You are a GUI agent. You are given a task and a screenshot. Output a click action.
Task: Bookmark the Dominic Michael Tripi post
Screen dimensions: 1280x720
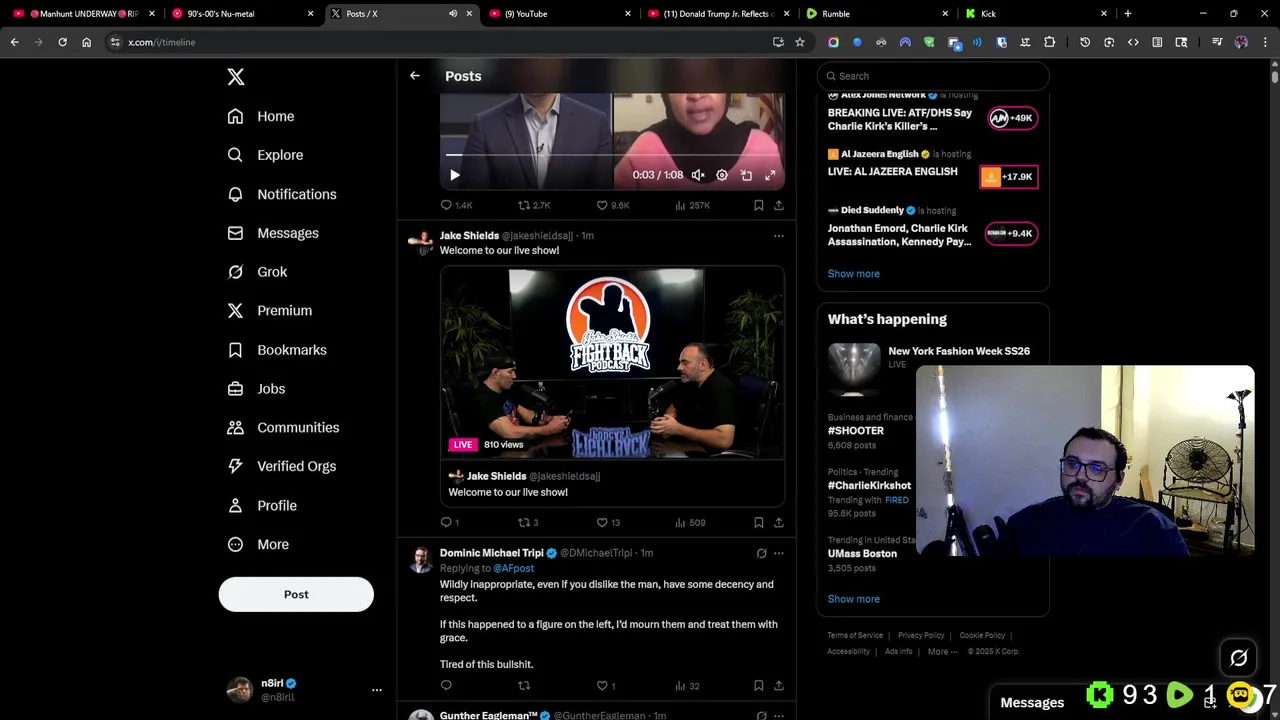758,686
